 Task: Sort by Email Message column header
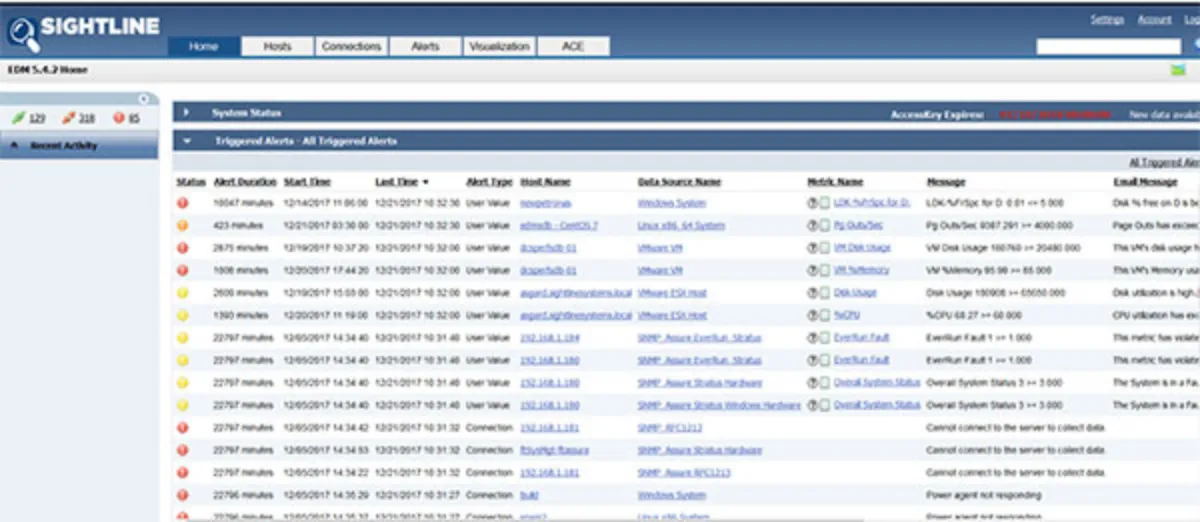(1145, 182)
